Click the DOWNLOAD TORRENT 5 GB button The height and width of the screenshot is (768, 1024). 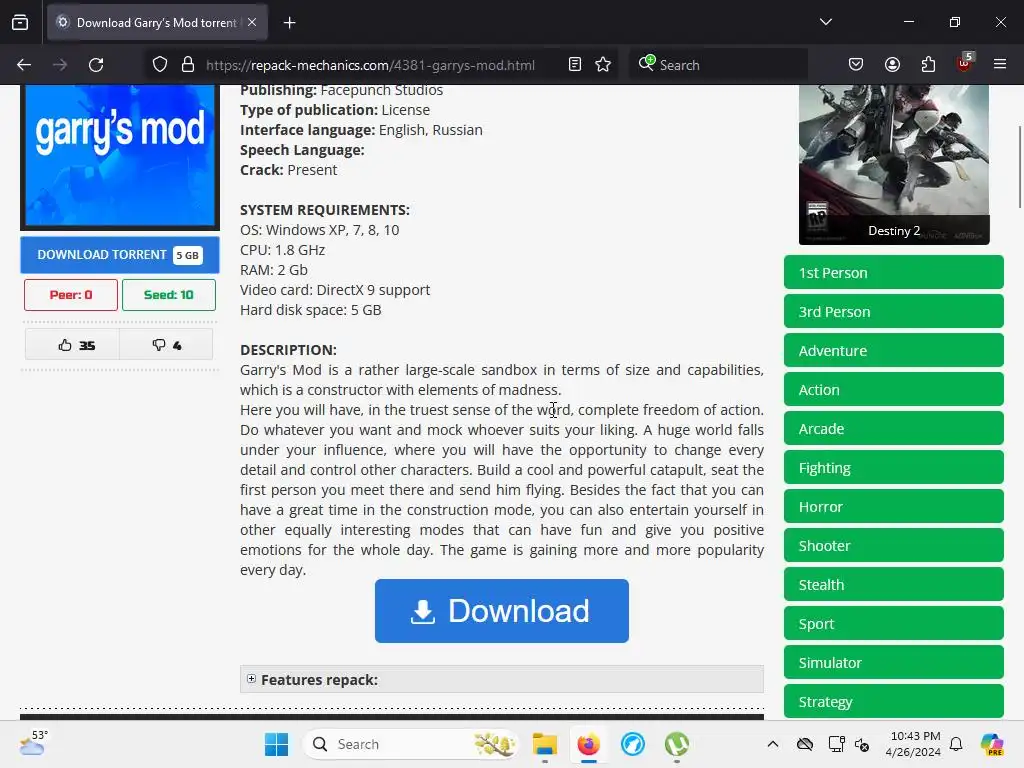[x=120, y=255]
